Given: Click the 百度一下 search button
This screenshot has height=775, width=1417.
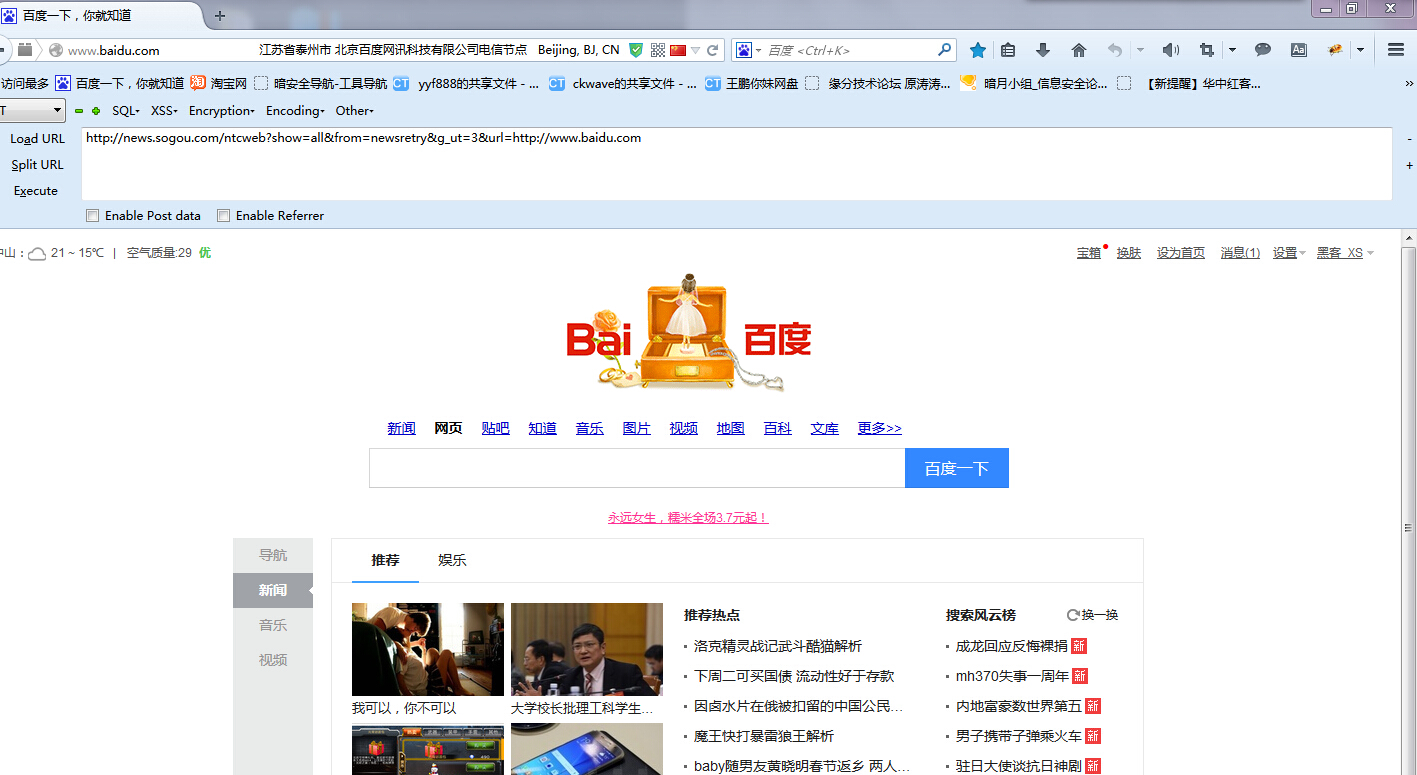Looking at the screenshot, I should (x=956, y=468).
